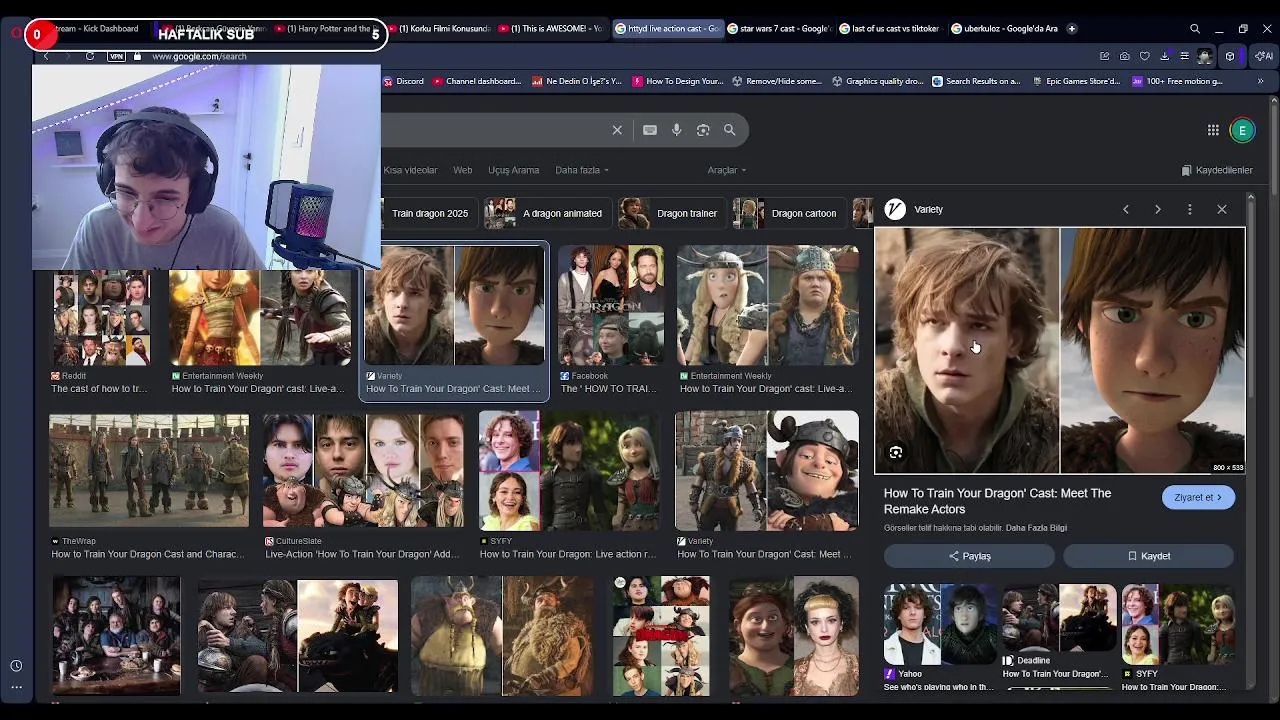Open sidebar three-dot more icon
The height and width of the screenshot is (720, 1280).
tap(16, 687)
